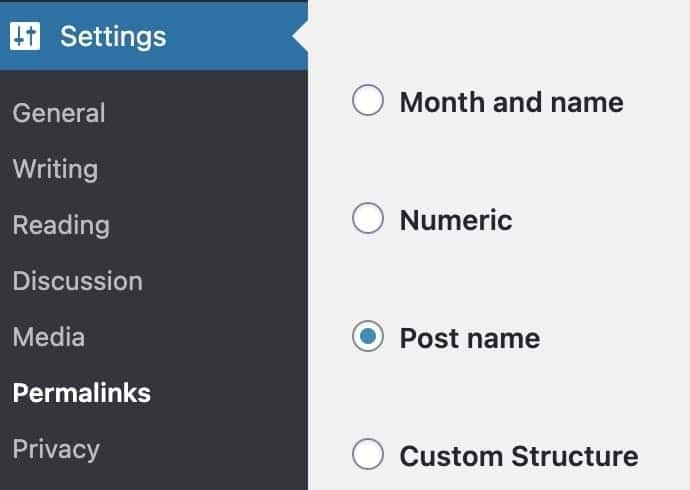Image resolution: width=690 pixels, height=490 pixels.
Task: Select the Month and name radio button
Action: pyautogui.click(x=368, y=100)
